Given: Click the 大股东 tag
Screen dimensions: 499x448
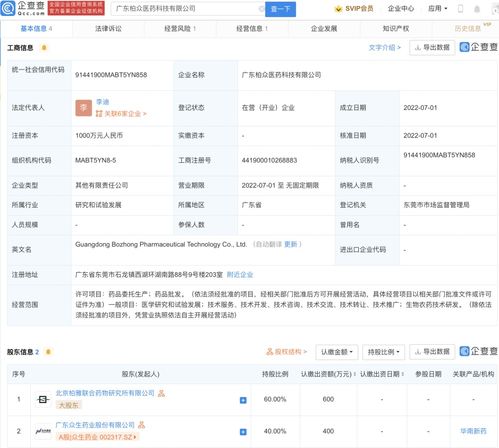Looking at the screenshot, I should click(69, 405).
